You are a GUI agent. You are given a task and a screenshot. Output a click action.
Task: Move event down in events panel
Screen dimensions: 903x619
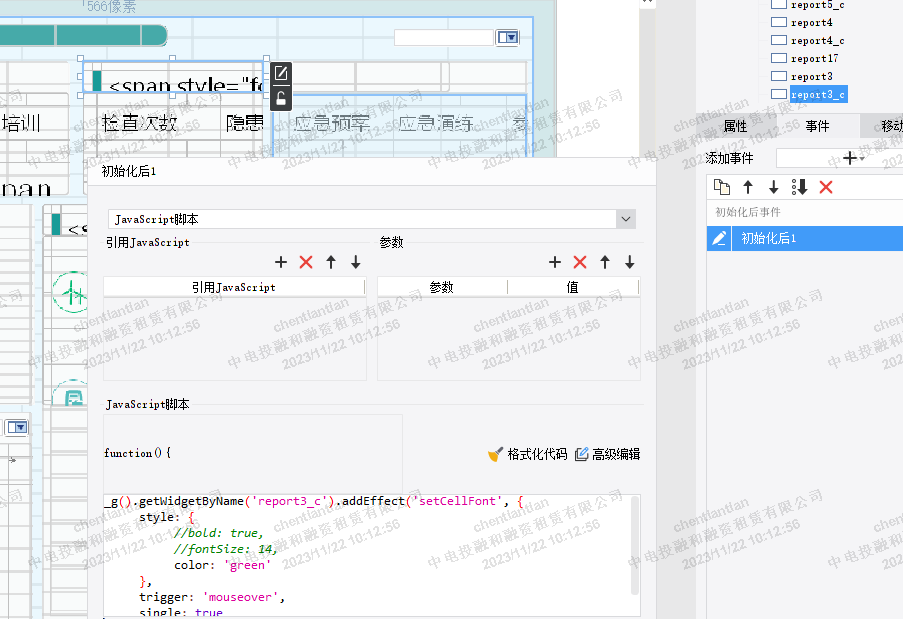(773, 187)
